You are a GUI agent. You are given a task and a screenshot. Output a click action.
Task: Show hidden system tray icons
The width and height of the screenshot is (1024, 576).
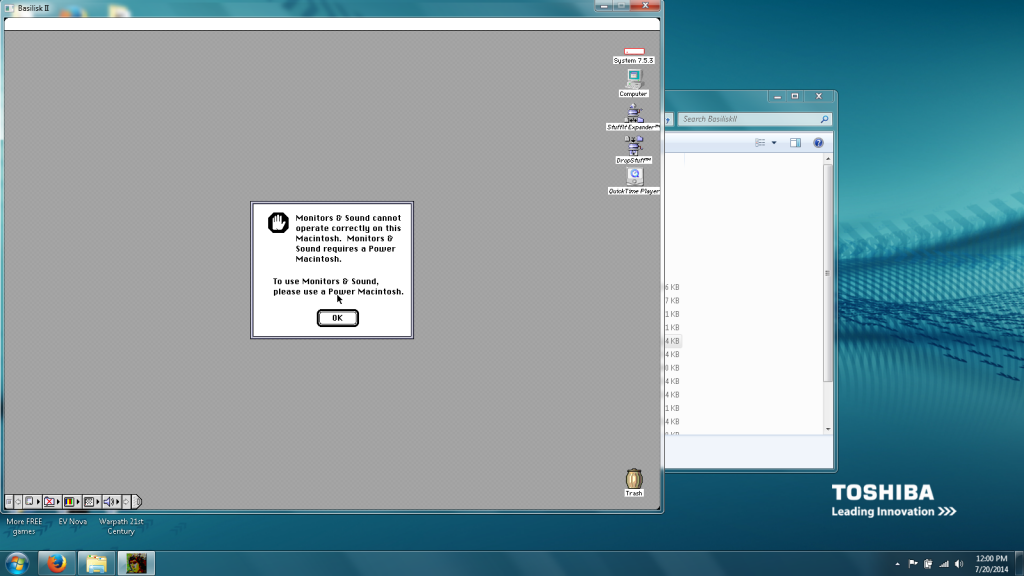pyautogui.click(x=897, y=564)
